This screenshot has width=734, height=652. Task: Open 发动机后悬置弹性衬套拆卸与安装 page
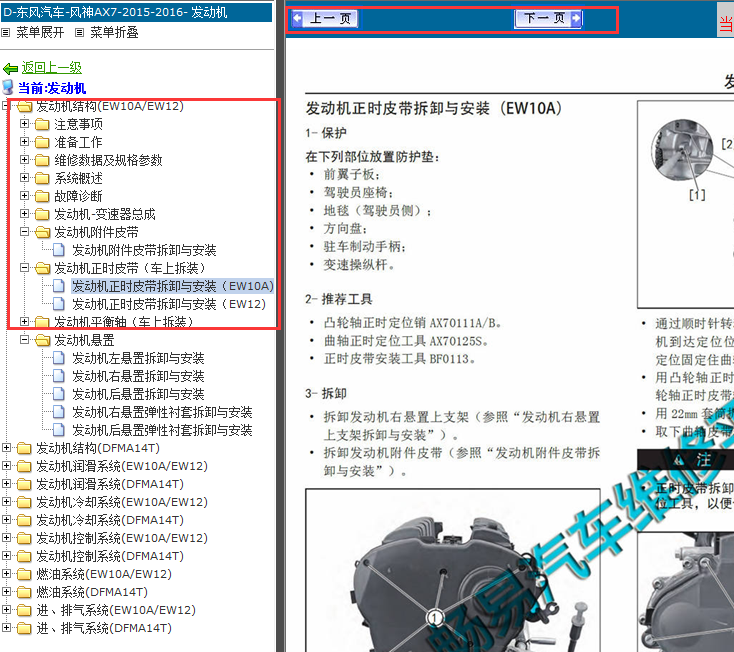162,430
